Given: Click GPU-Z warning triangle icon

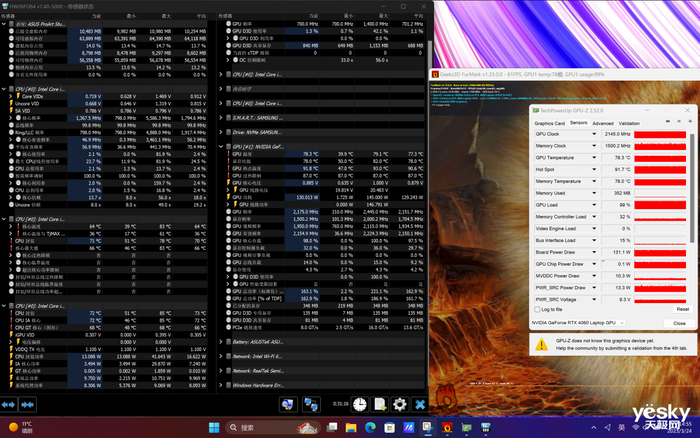Looking at the screenshot, I should point(542,344).
